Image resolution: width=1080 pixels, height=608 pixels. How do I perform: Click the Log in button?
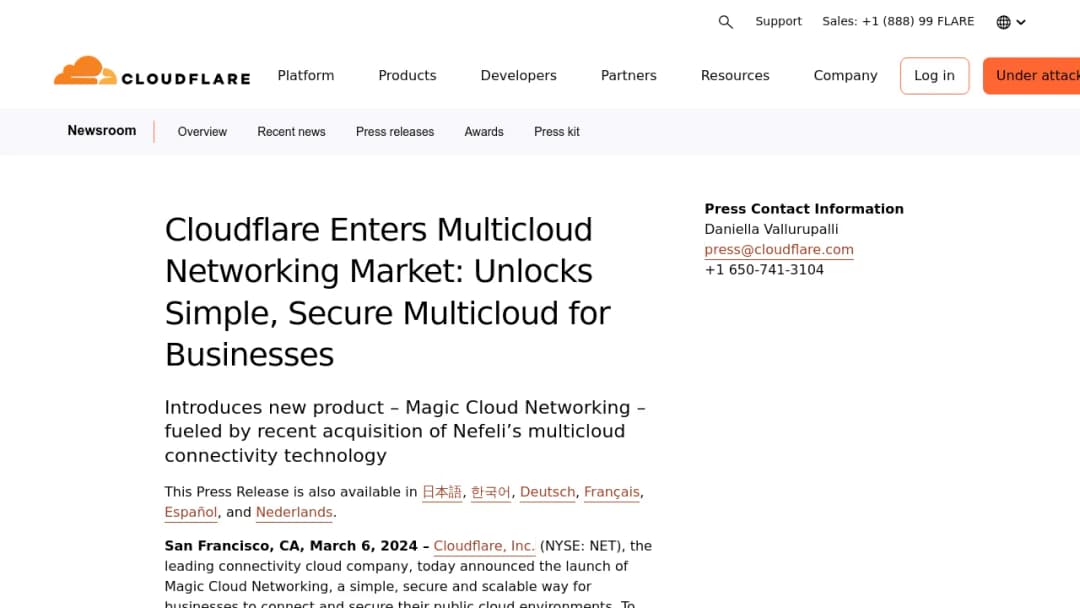click(x=934, y=76)
